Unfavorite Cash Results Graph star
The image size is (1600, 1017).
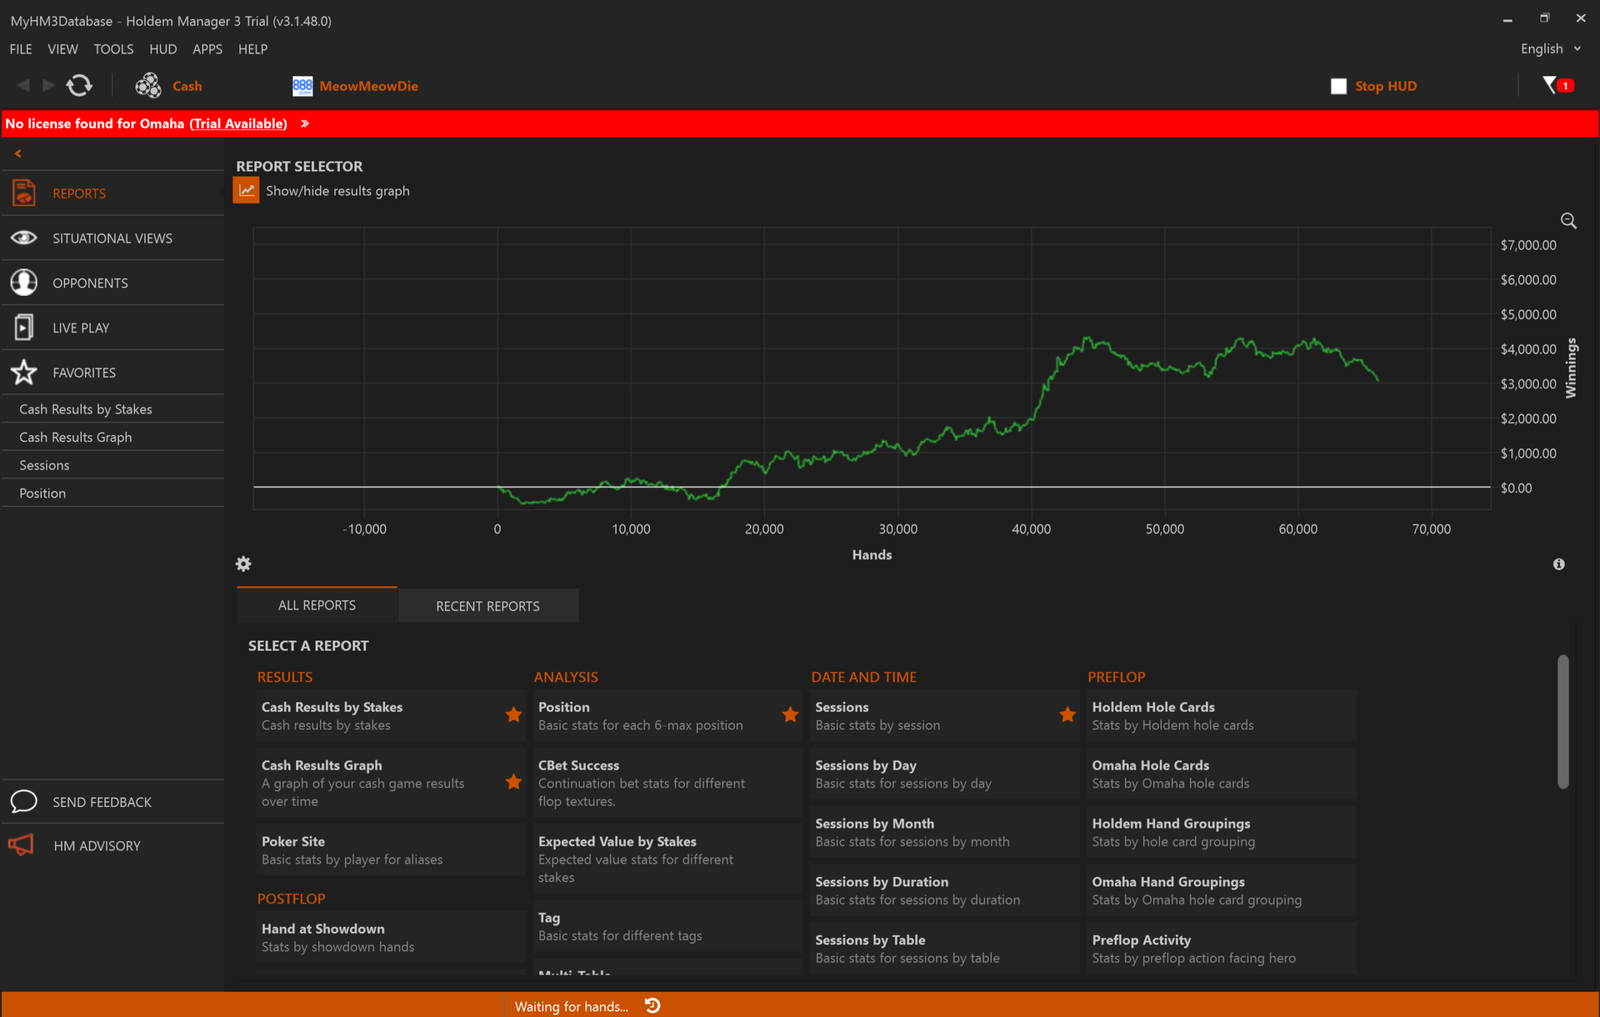tap(513, 782)
